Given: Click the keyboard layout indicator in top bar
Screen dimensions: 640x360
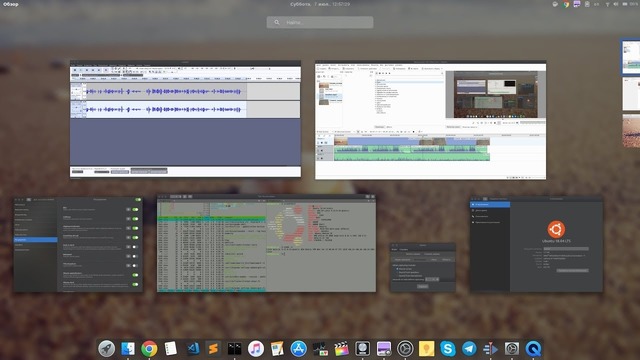Looking at the screenshot, I should click(597, 4).
